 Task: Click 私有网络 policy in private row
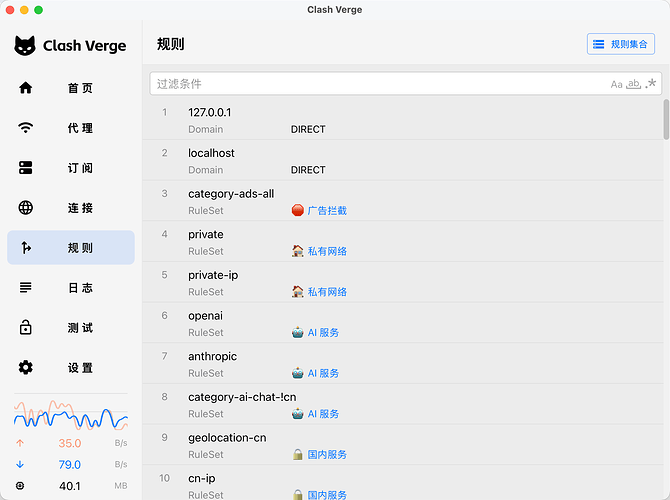click(327, 251)
